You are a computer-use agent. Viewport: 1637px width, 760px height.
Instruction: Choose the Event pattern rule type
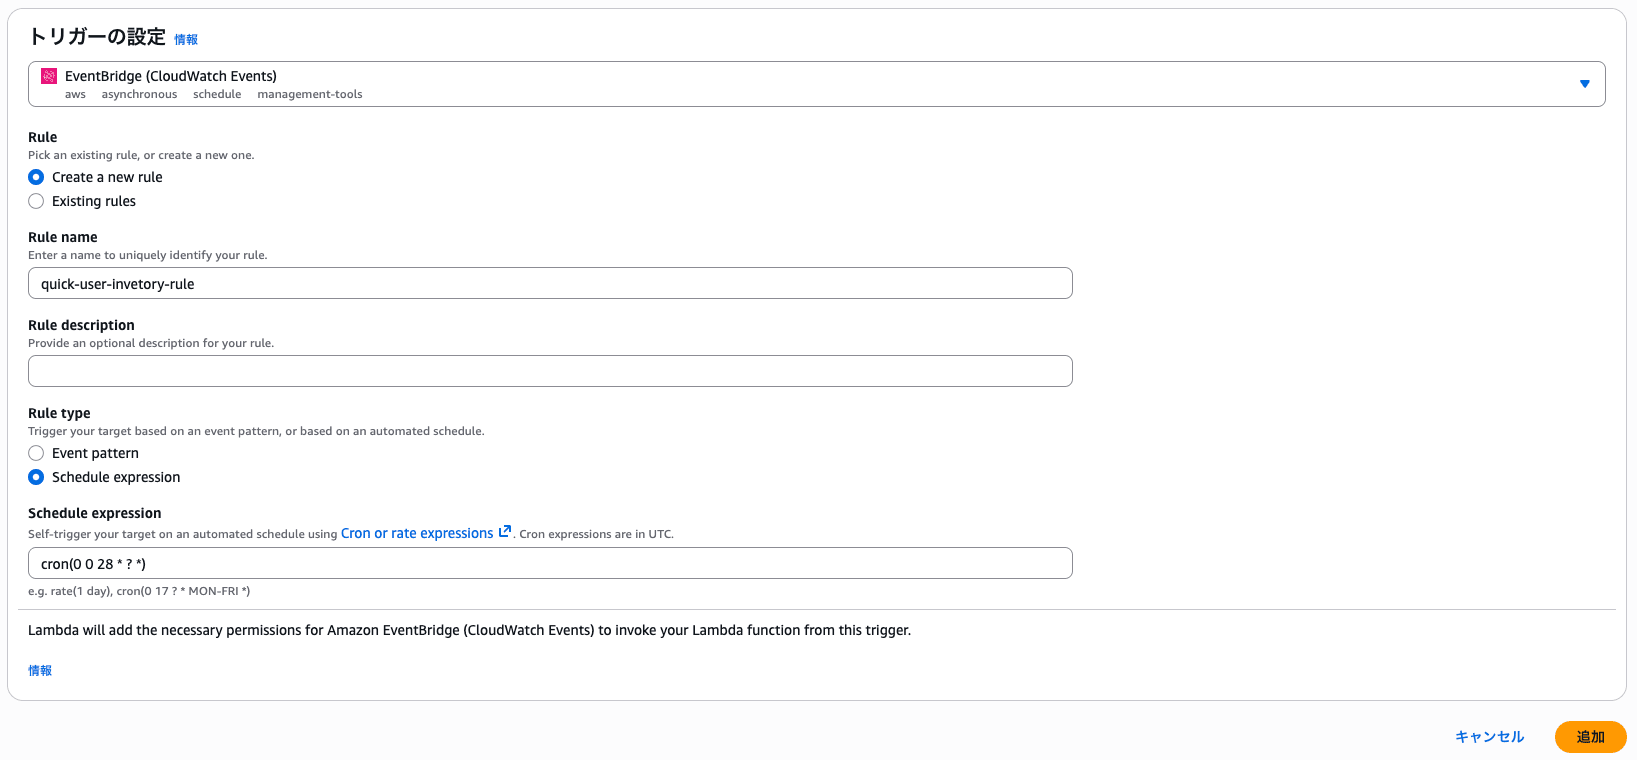coord(36,453)
